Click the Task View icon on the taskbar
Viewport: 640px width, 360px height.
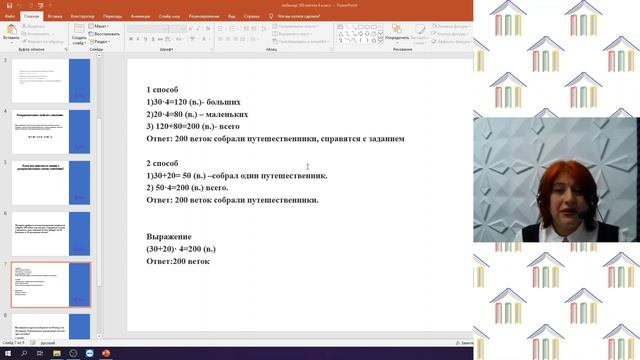40,353
